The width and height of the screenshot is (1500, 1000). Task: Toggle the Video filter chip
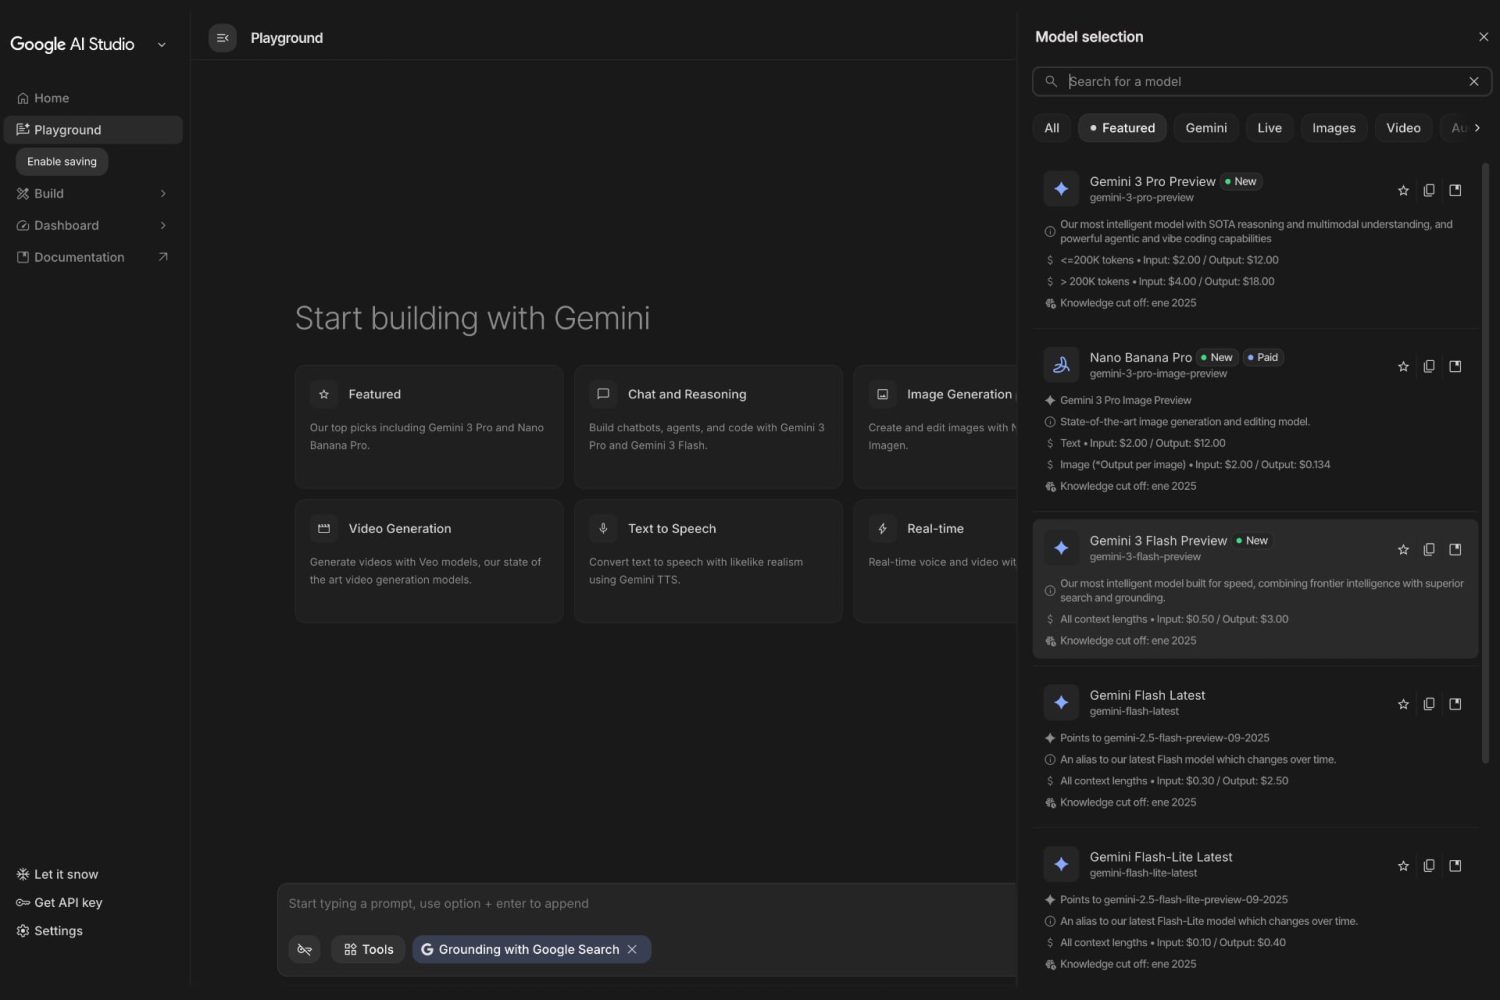tap(1403, 128)
